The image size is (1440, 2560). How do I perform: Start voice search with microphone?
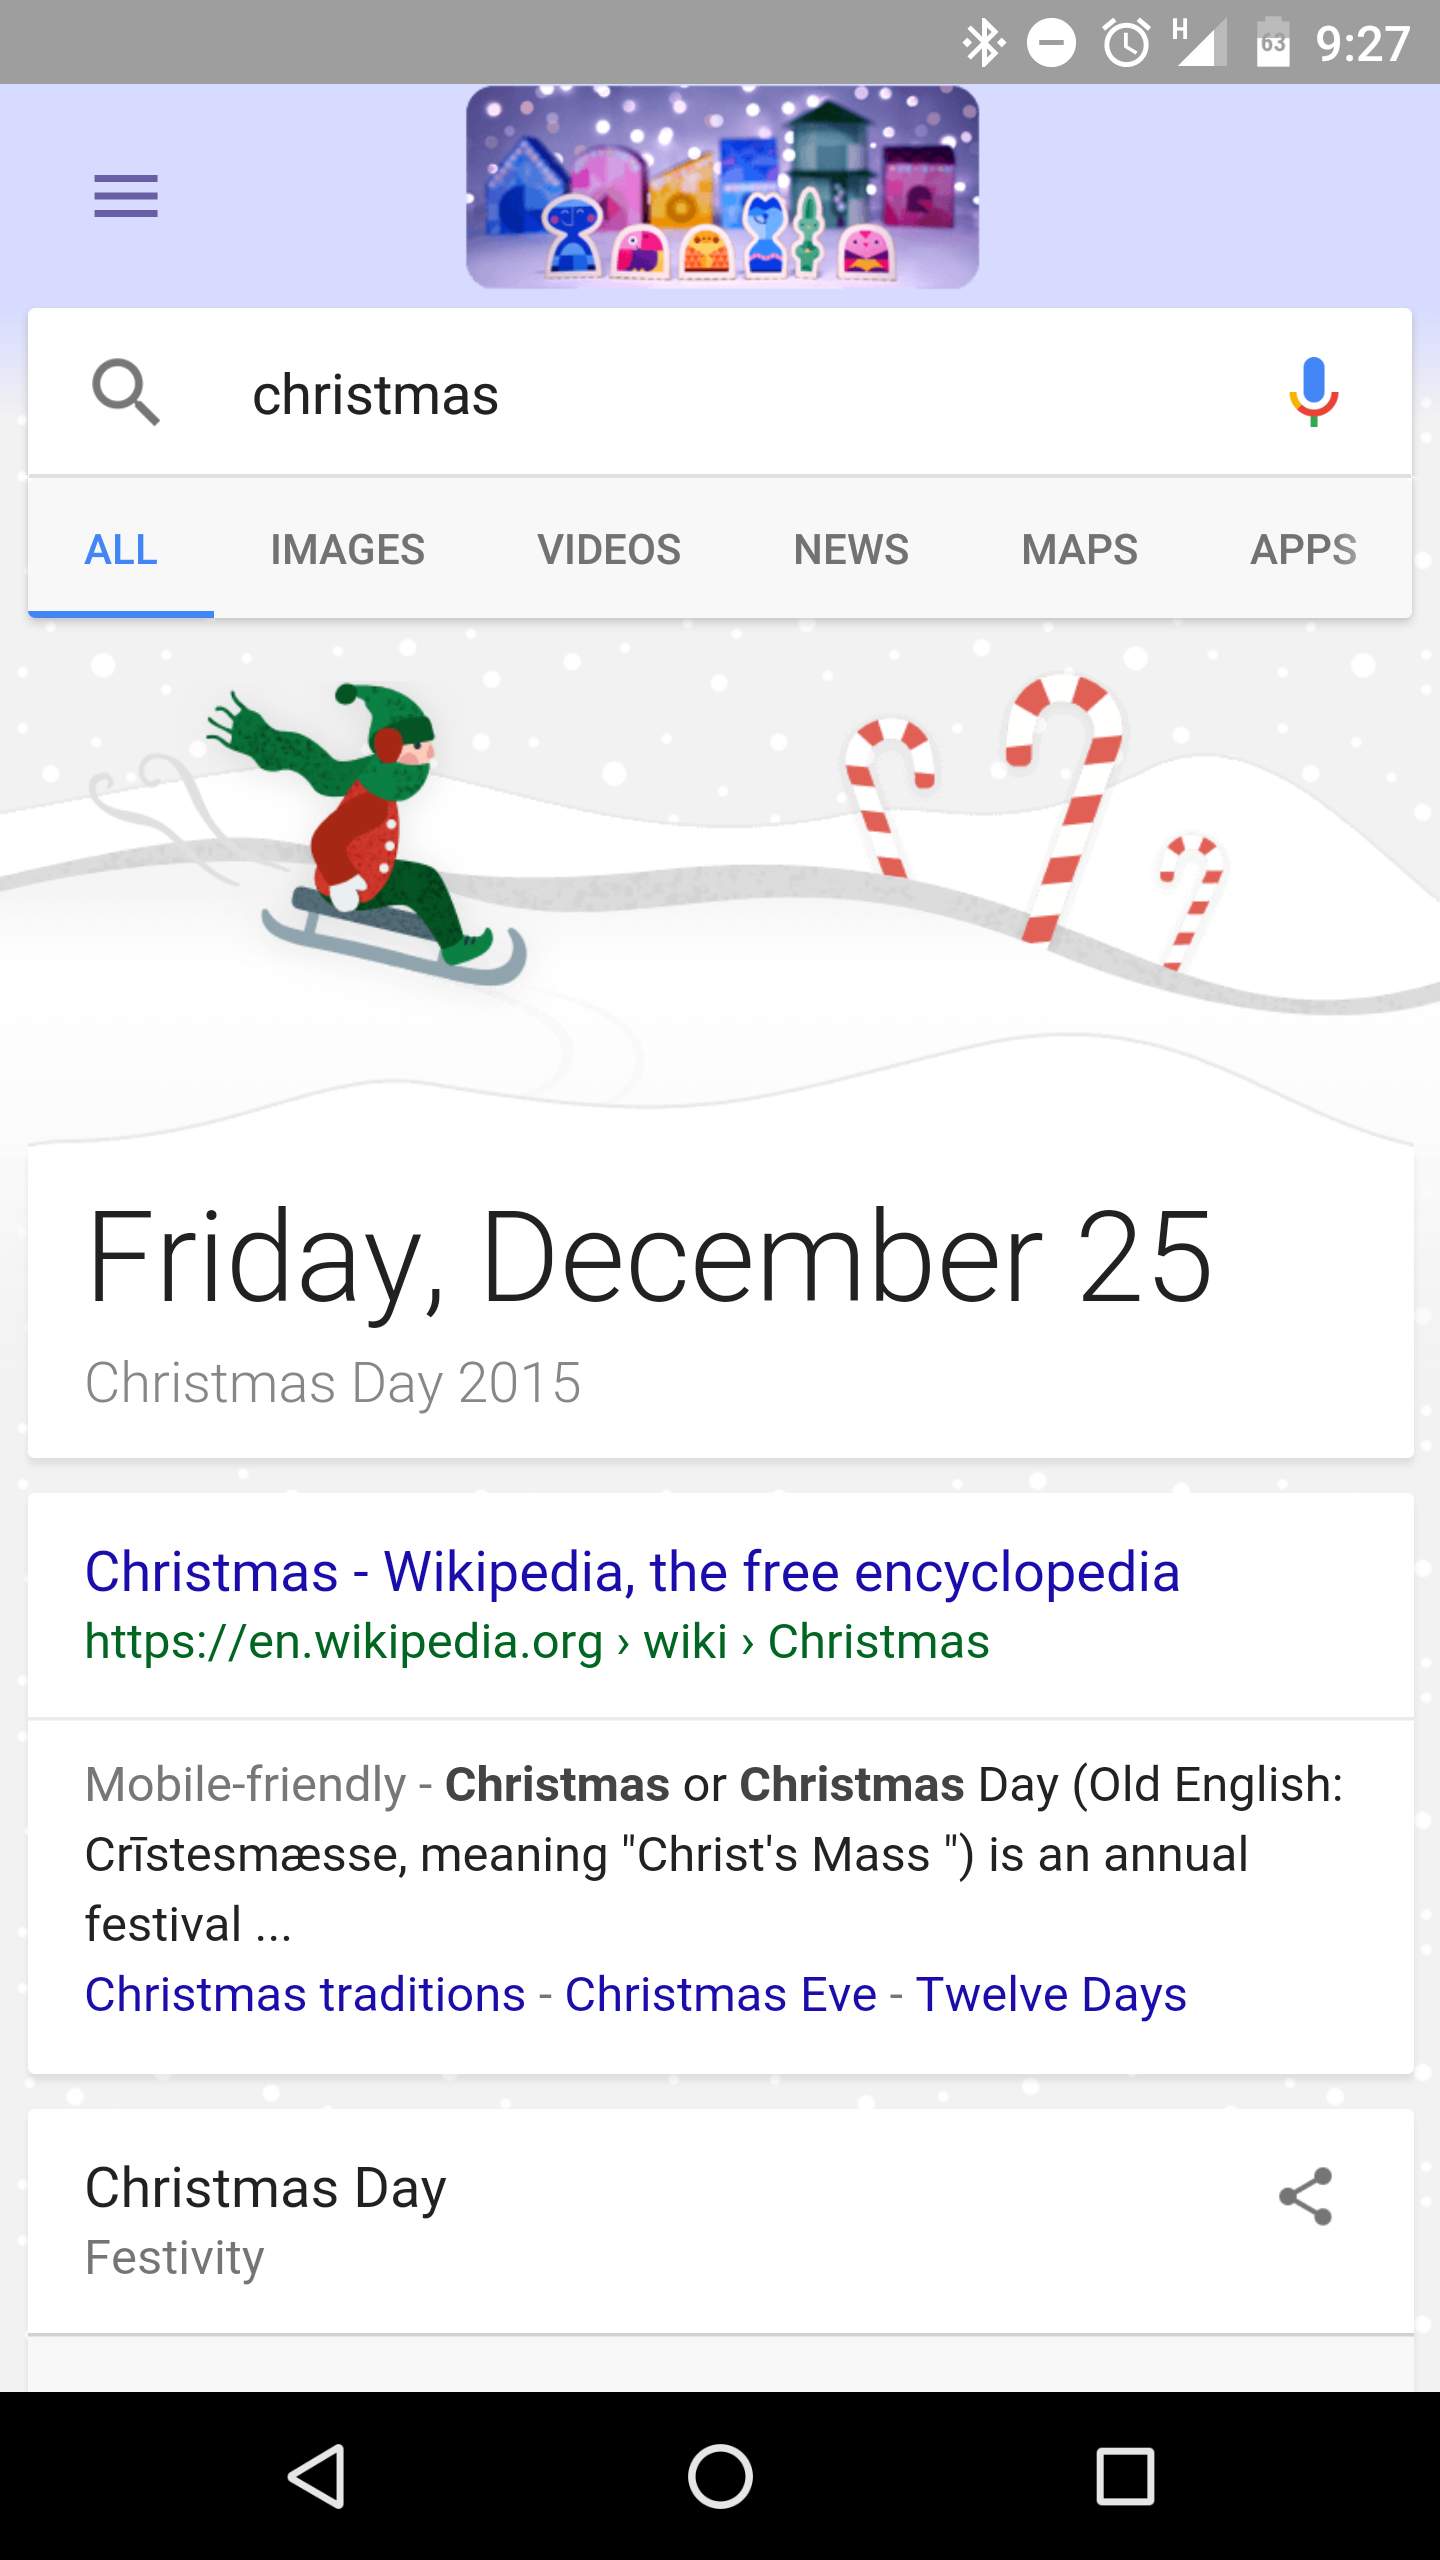point(1313,392)
